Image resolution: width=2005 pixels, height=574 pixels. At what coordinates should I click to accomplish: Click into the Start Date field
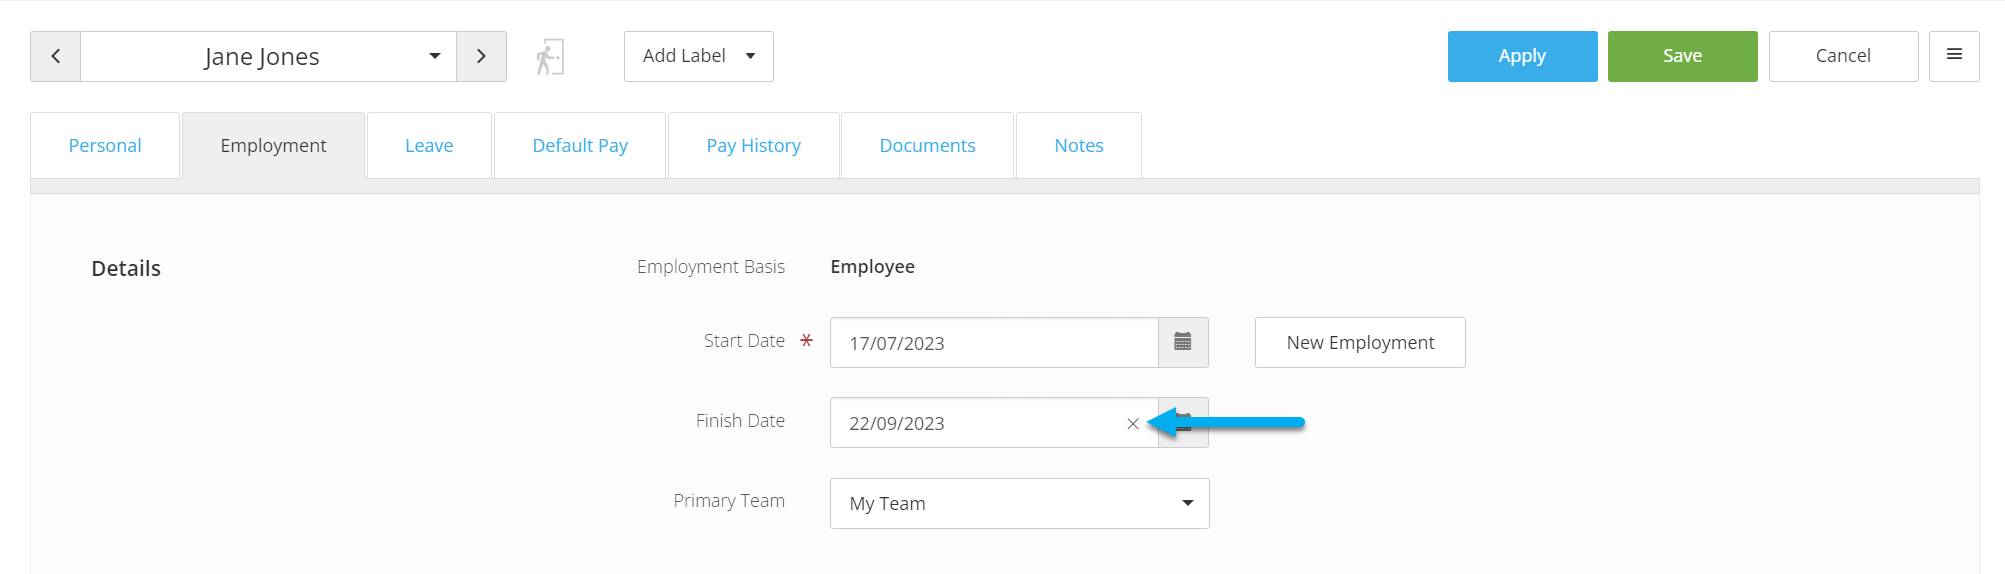pyautogui.click(x=994, y=342)
